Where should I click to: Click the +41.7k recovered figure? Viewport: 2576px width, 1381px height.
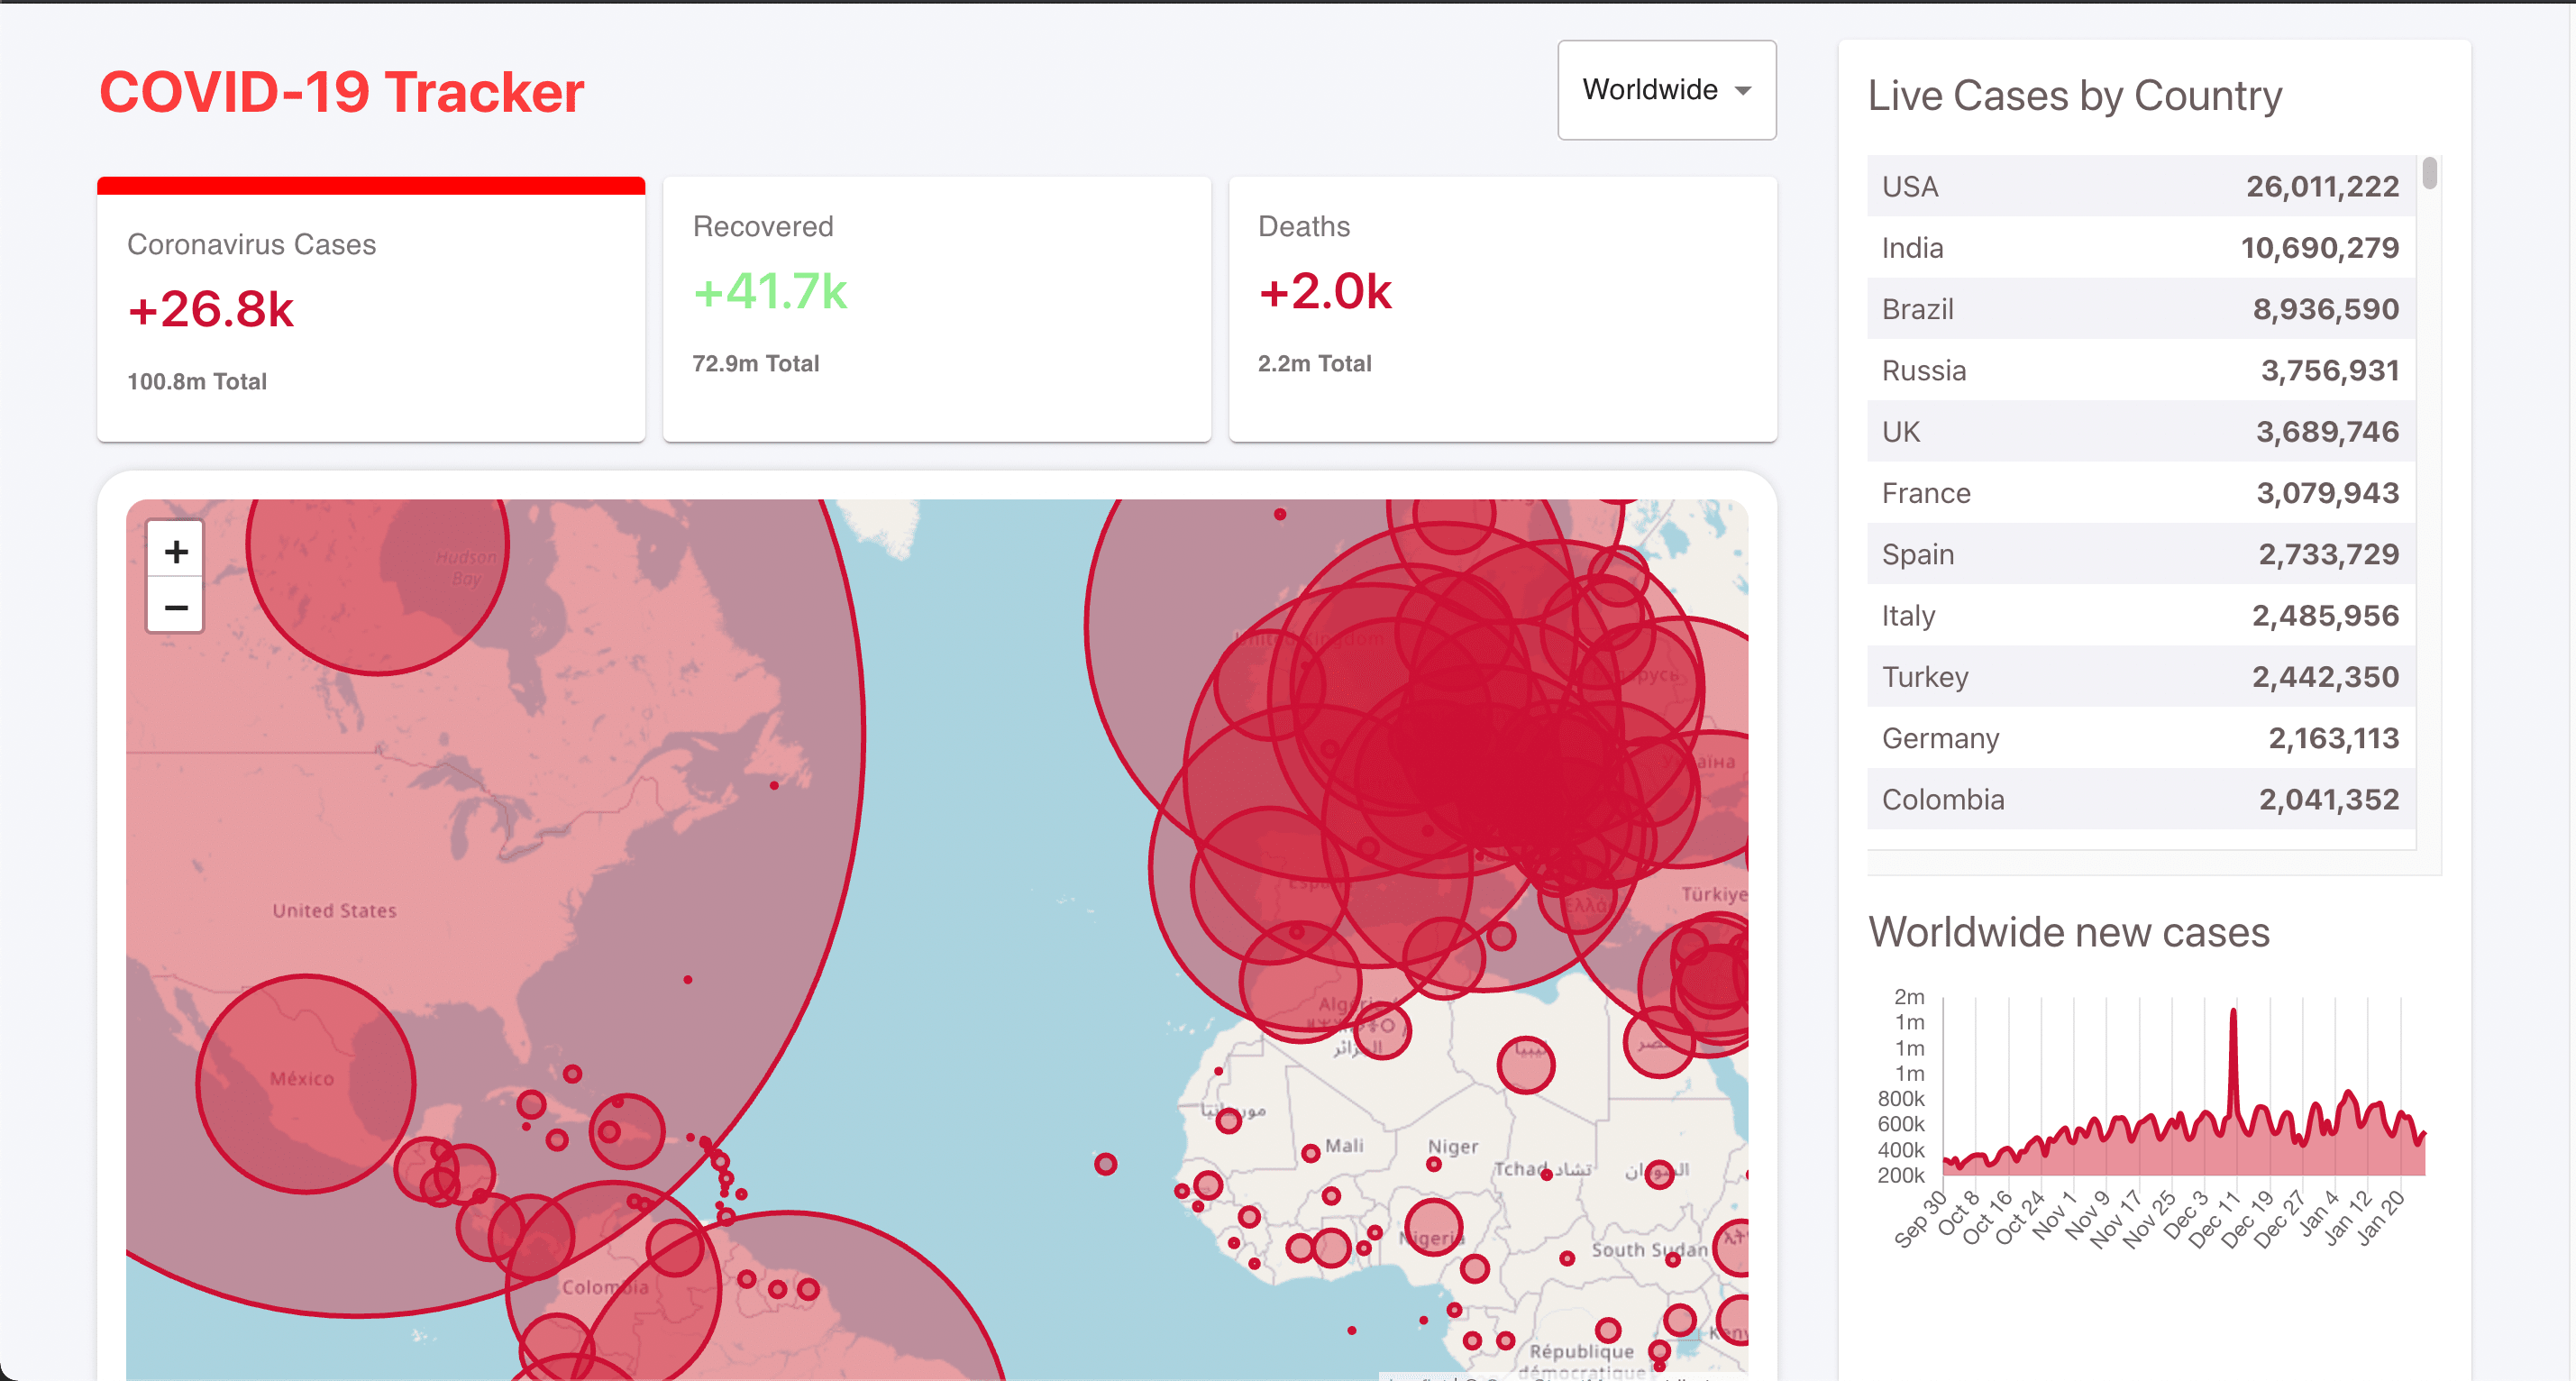770,291
